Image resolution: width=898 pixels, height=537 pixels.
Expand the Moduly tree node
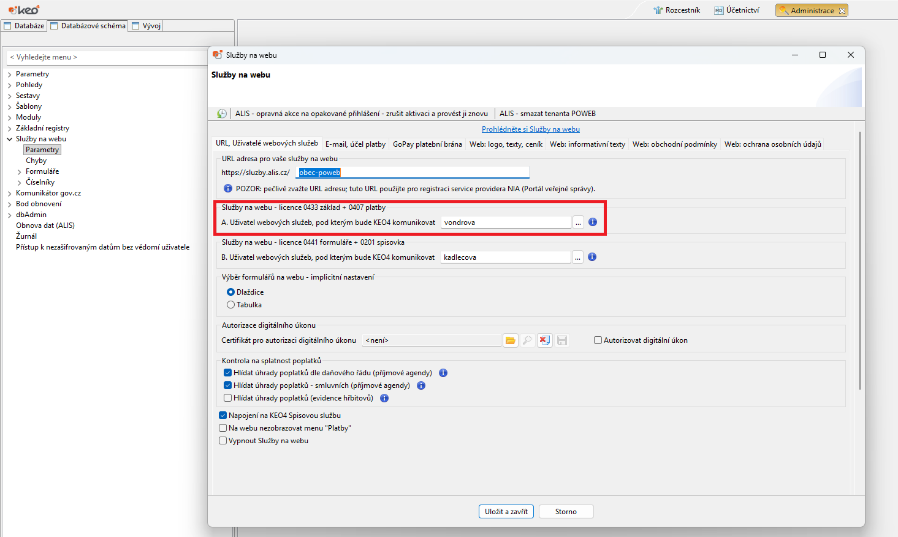click(10, 118)
